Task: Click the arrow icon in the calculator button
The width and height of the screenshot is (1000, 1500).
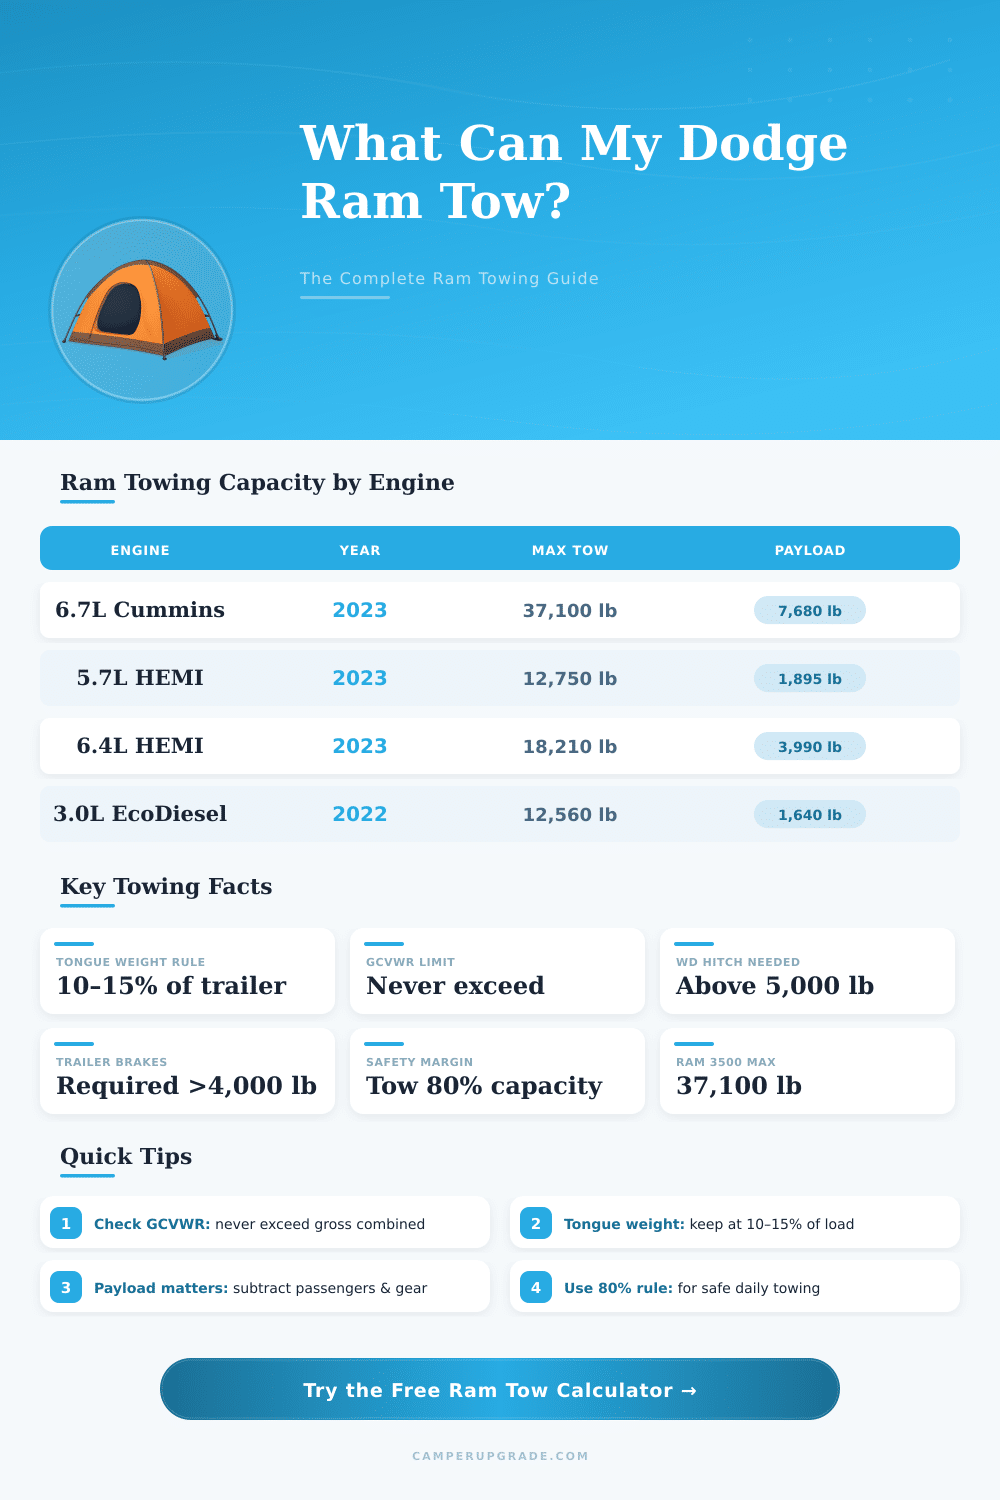Action: [688, 1390]
